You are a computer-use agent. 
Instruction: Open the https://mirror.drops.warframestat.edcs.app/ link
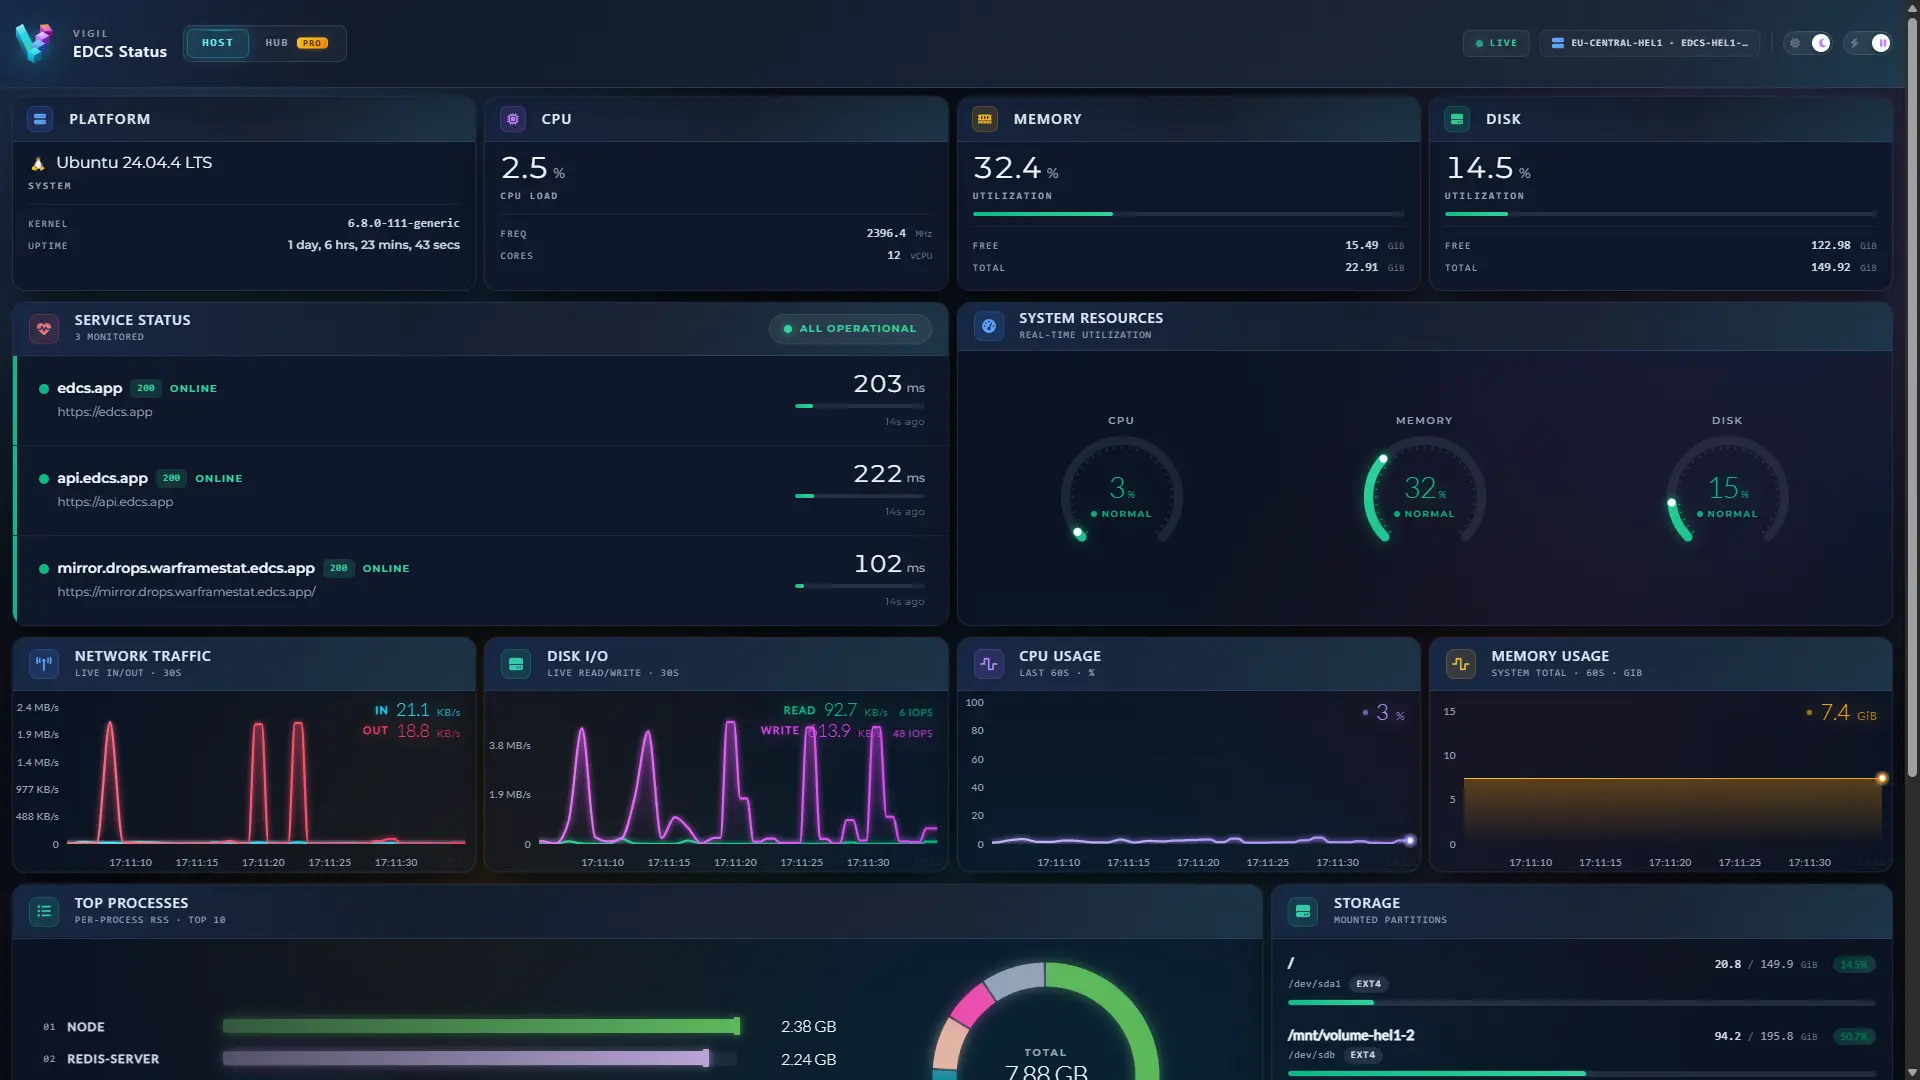coord(186,592)
